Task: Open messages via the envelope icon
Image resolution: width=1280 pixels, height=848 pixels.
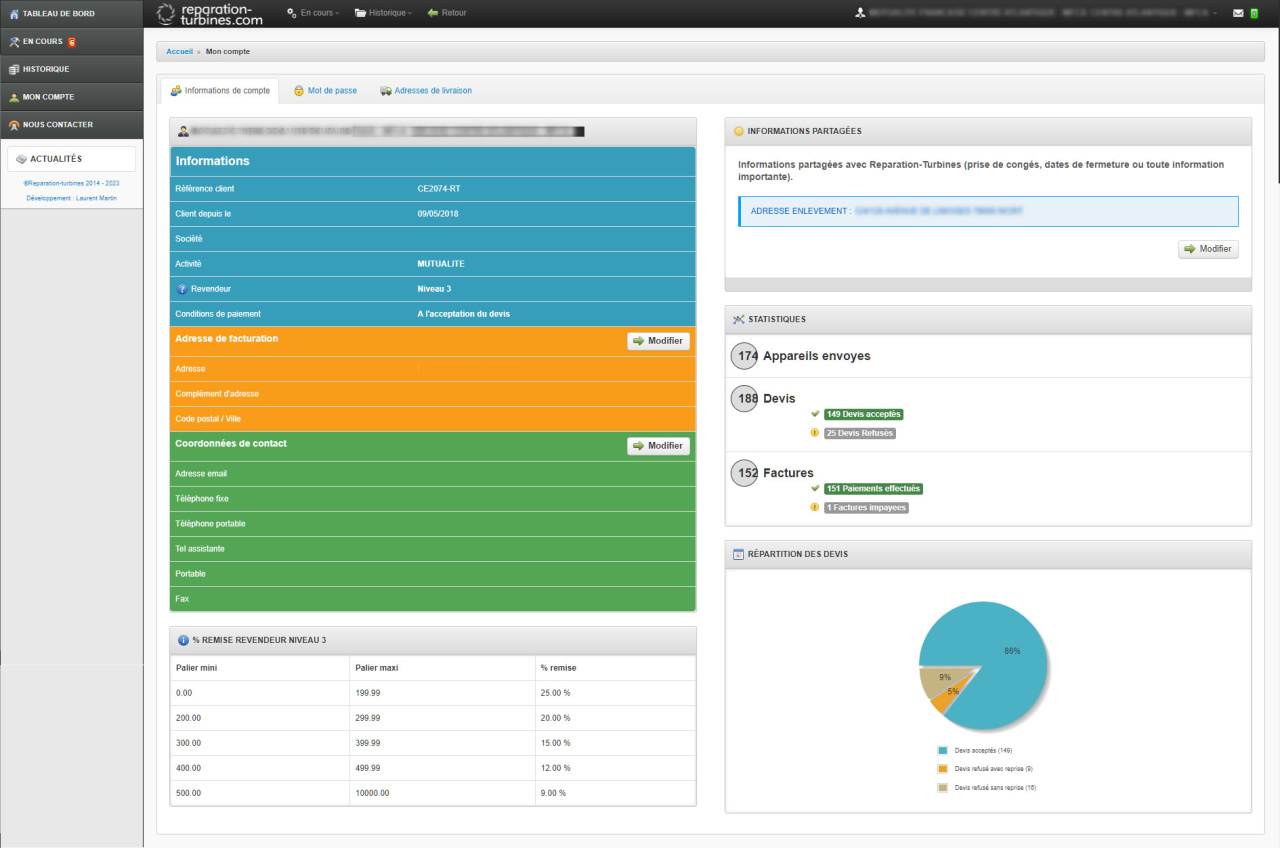Action: click(x=1238, y=13)
